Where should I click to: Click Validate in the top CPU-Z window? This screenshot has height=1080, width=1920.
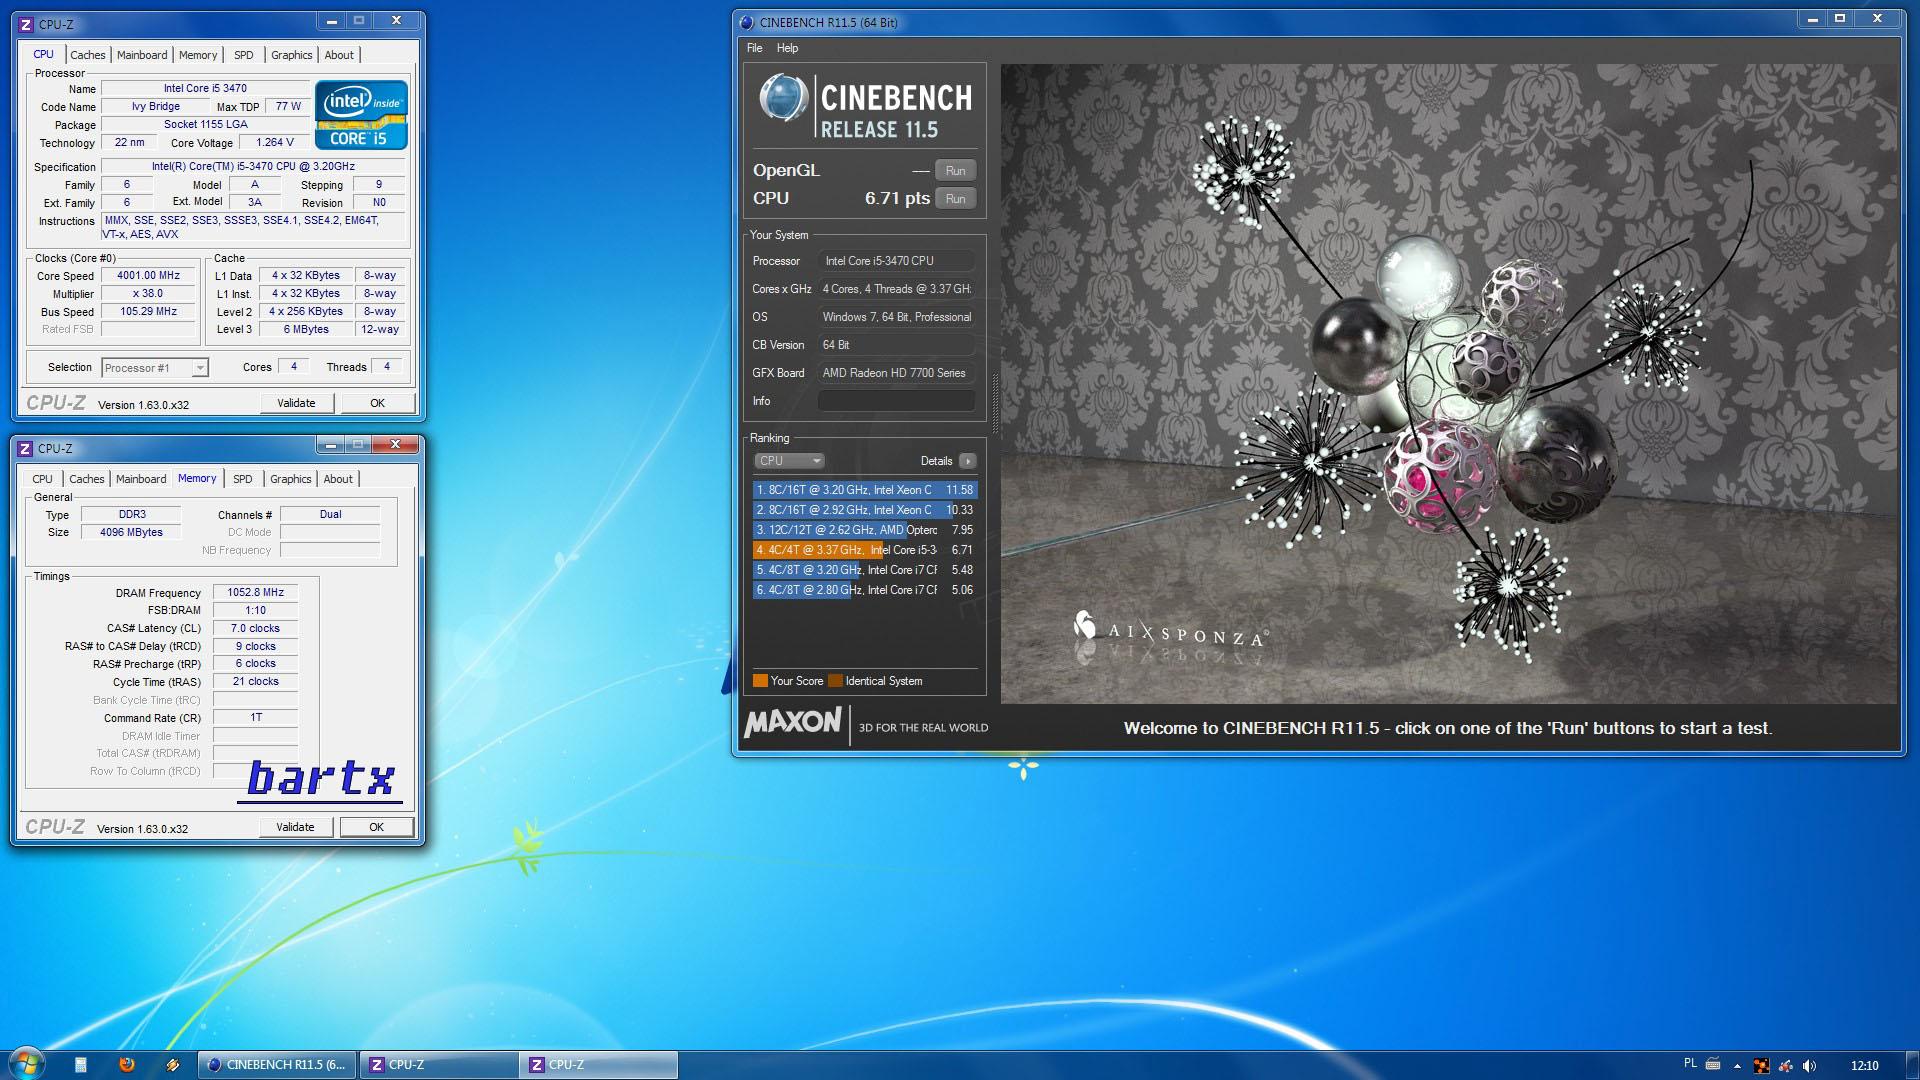click(x=296, y=403)
